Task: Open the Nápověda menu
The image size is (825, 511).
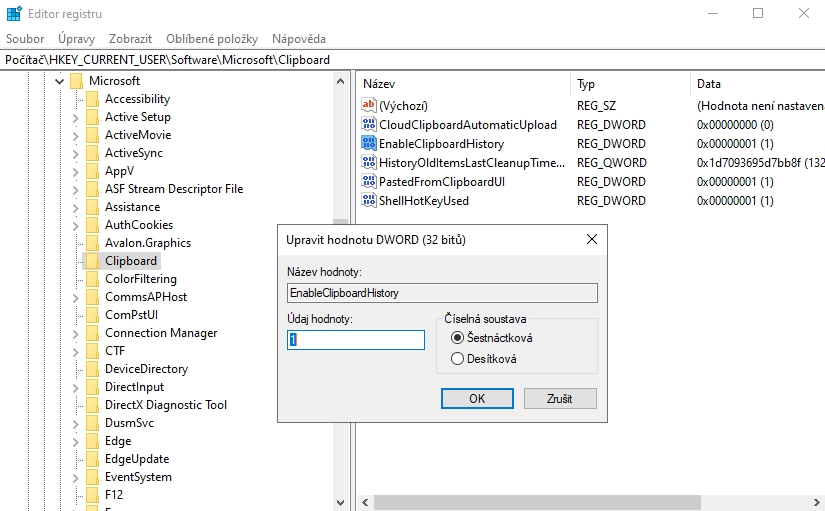Action: pos(298,39)
